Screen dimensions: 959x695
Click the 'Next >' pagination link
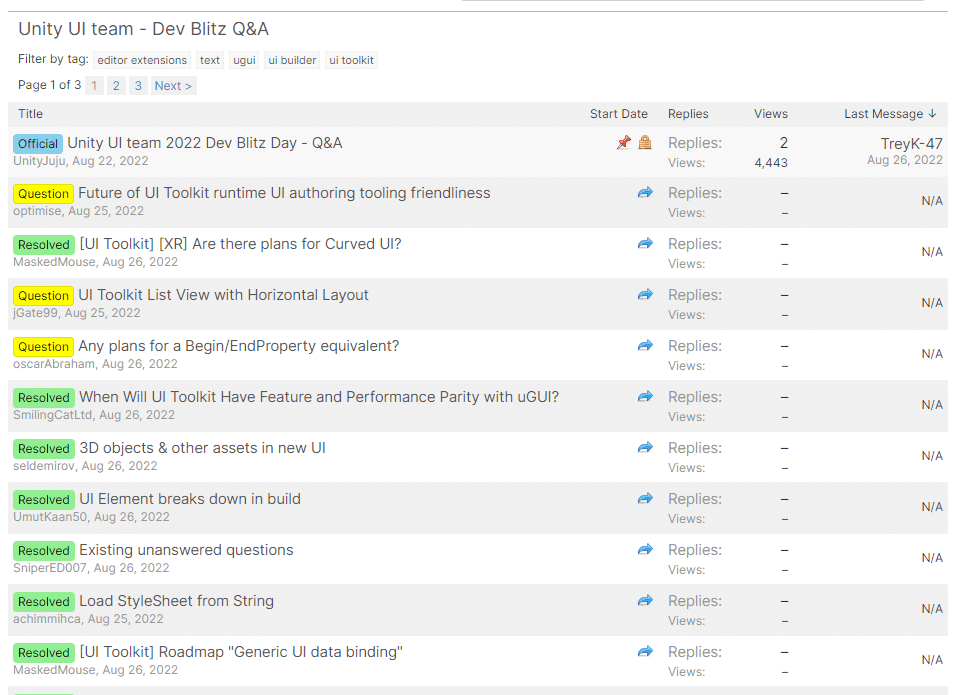173,86
